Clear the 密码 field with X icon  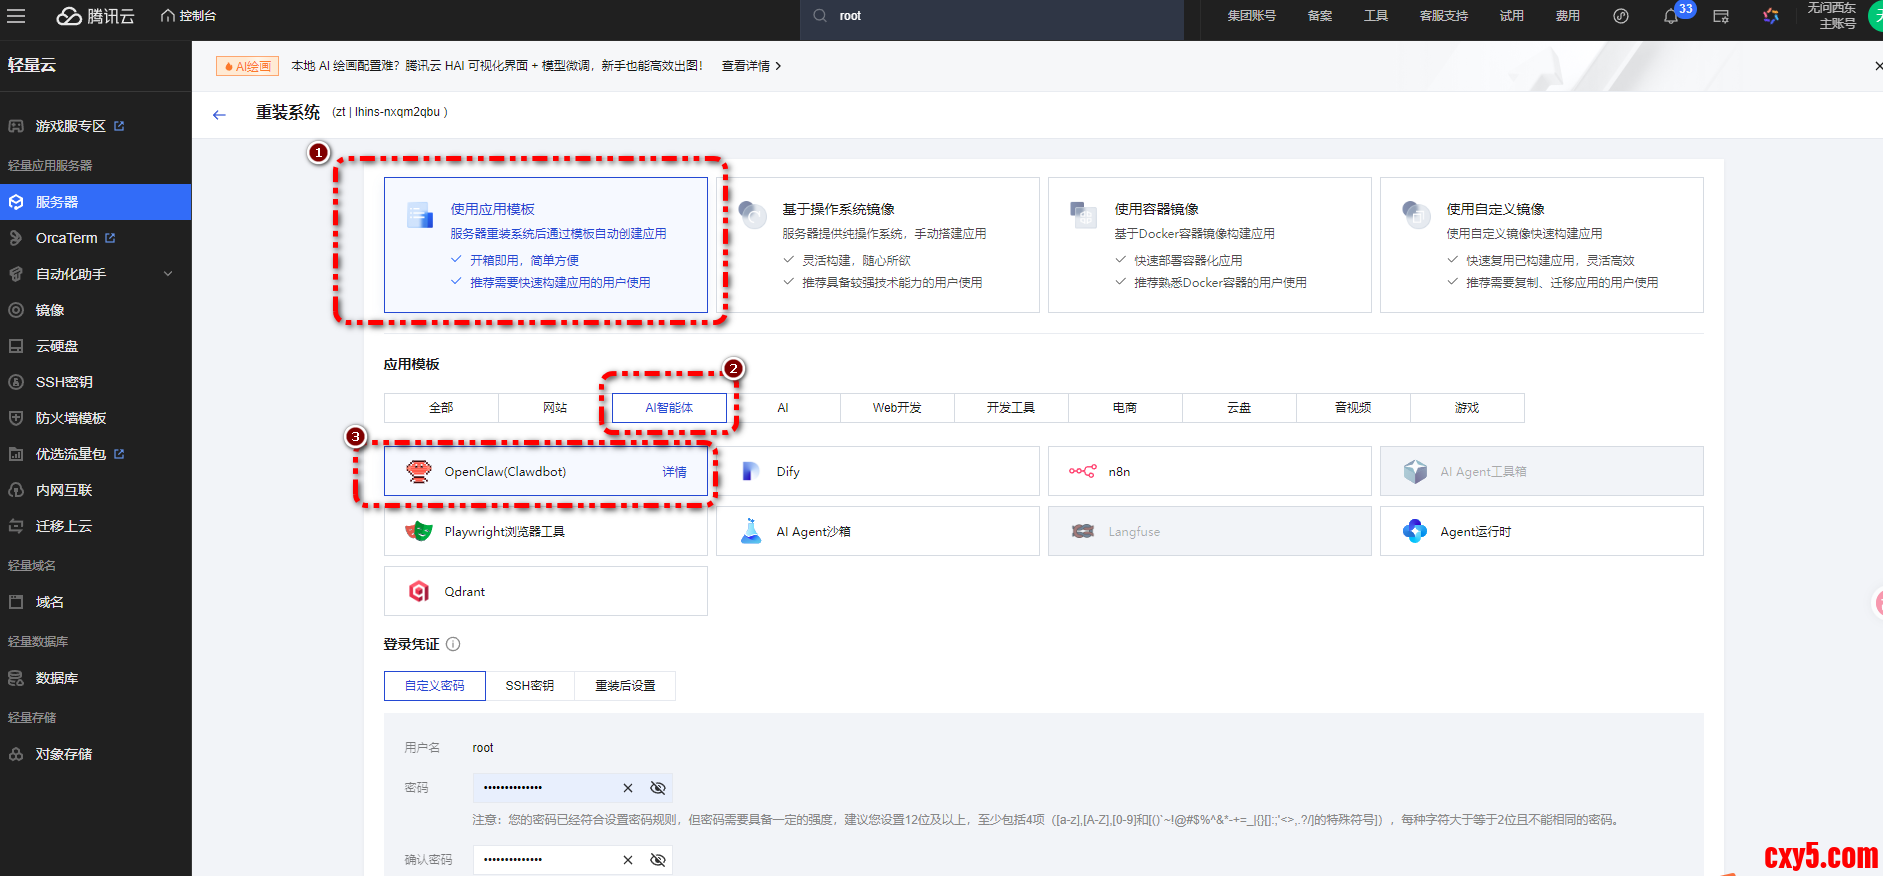pyautogui.click(x=628, y=788)
